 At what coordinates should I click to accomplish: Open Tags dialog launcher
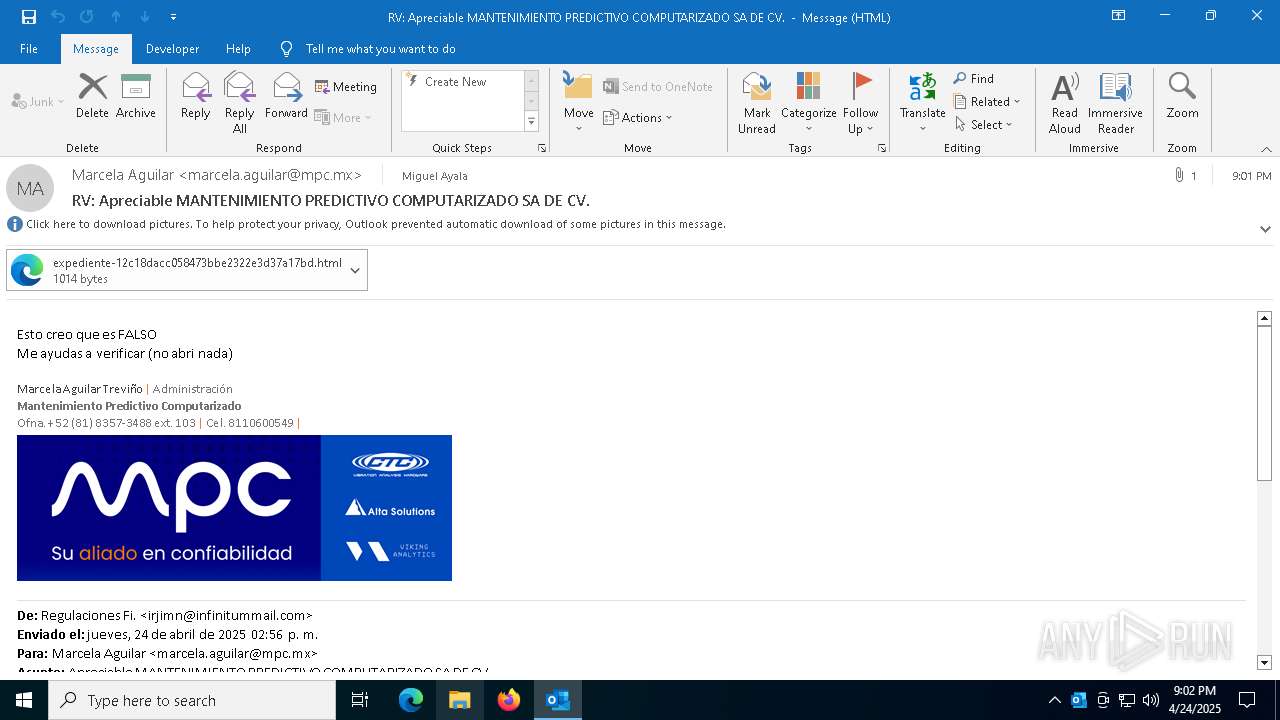[x=882, y=148]
